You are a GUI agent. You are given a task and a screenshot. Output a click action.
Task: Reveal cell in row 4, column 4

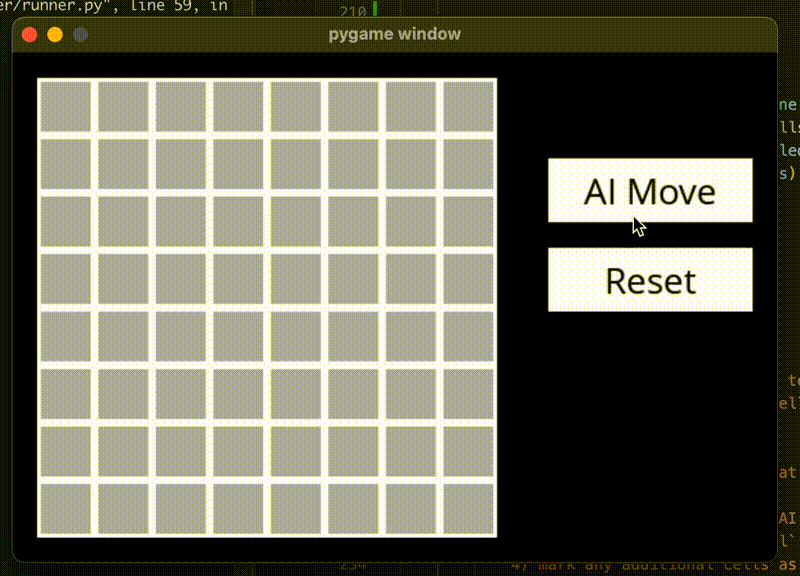238,279
